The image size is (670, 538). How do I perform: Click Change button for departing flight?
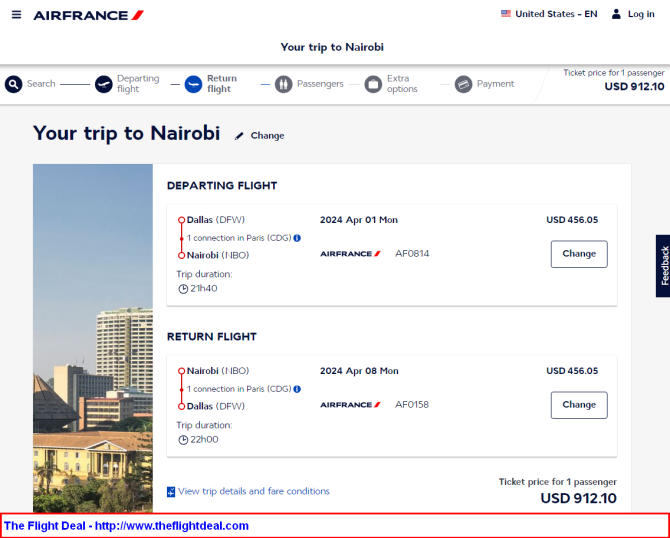[578, 254]
